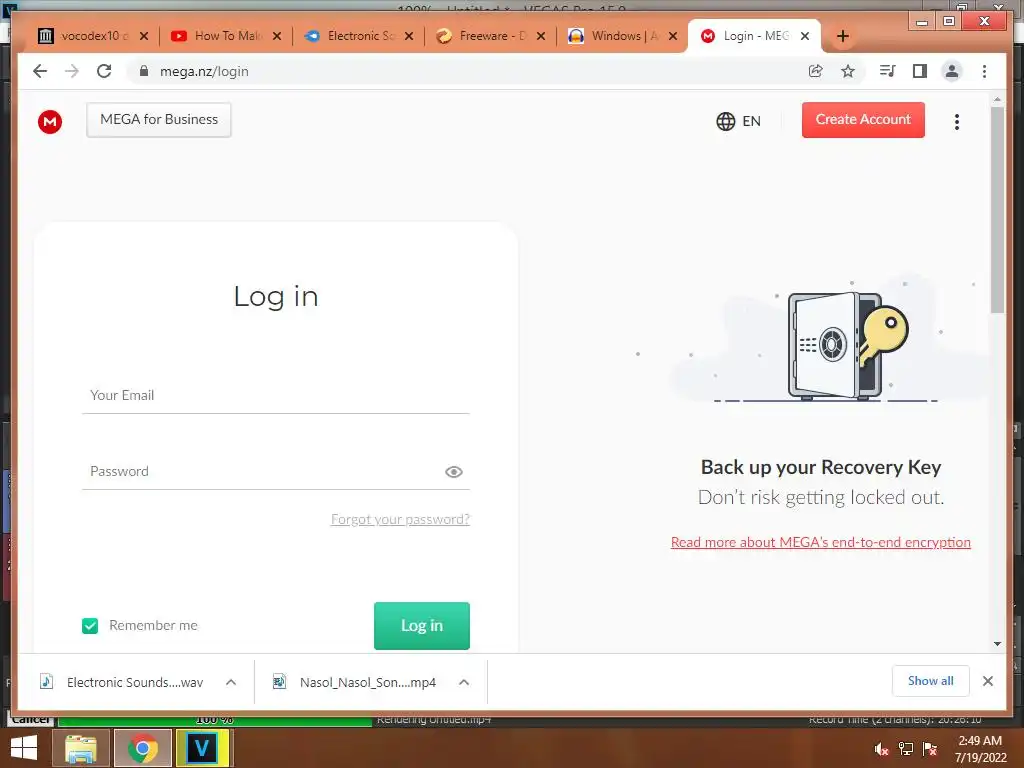The image size is (1024, 768).
Task: Click the MEGA for Business button
Action: 159,120
